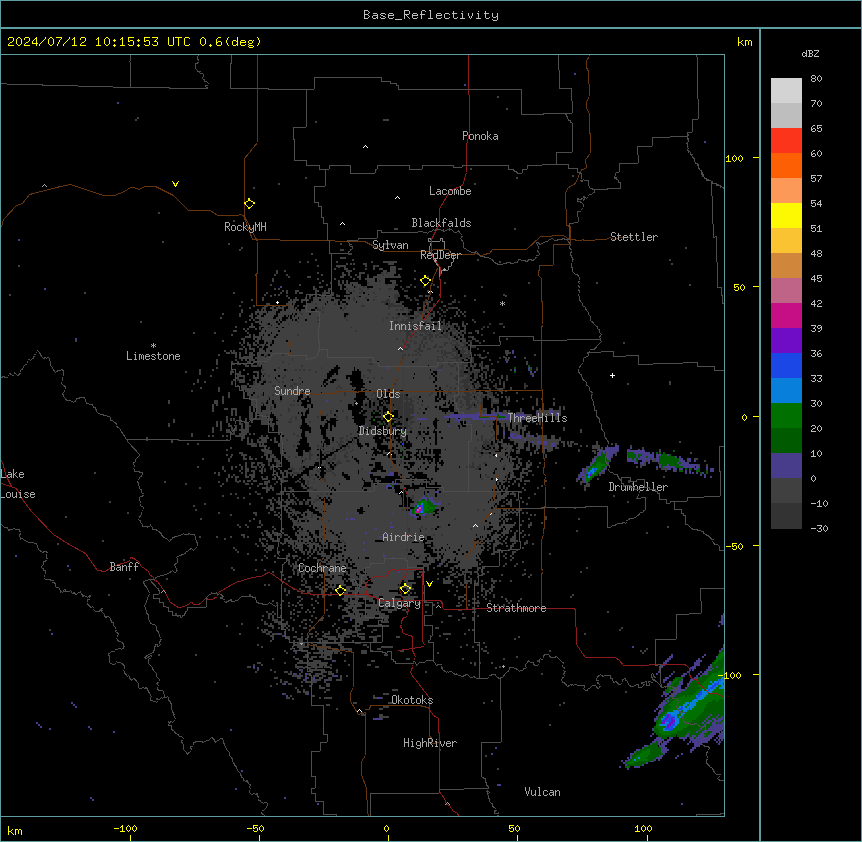This screenshot has height=842, width=862.
Task: Click the Cochrane label
Action: click(x=322, y=568)
